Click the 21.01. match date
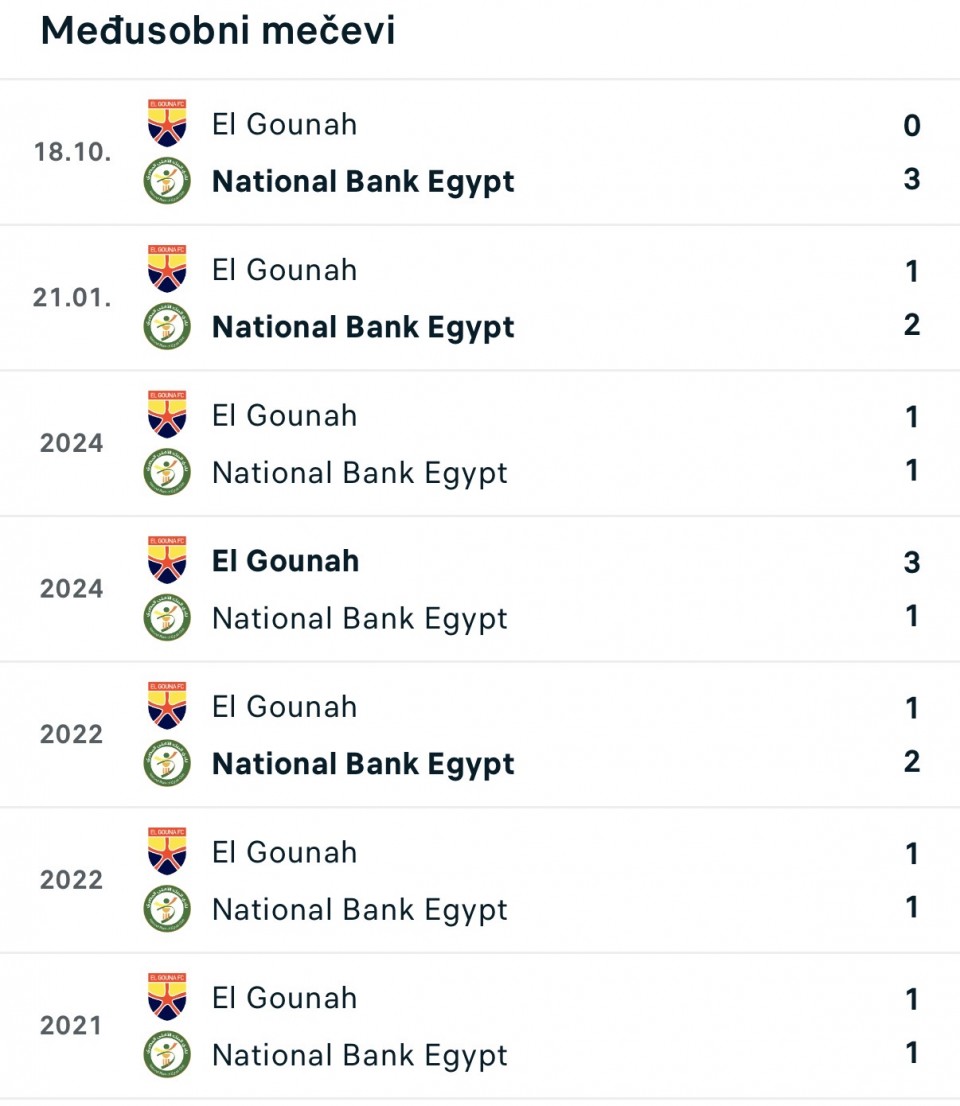The image size is (960, 1106). [x=72, y=298]
